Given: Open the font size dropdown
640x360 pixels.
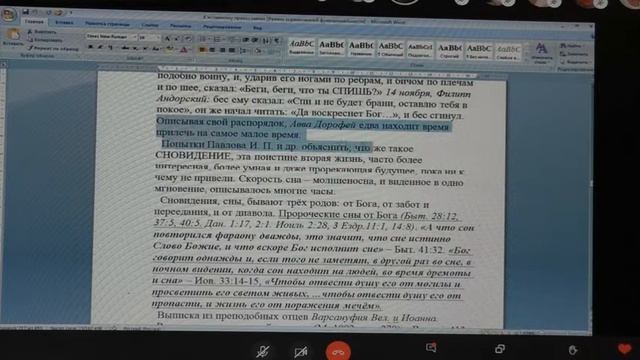Looking at the screenshot, I should pos(149,38).
